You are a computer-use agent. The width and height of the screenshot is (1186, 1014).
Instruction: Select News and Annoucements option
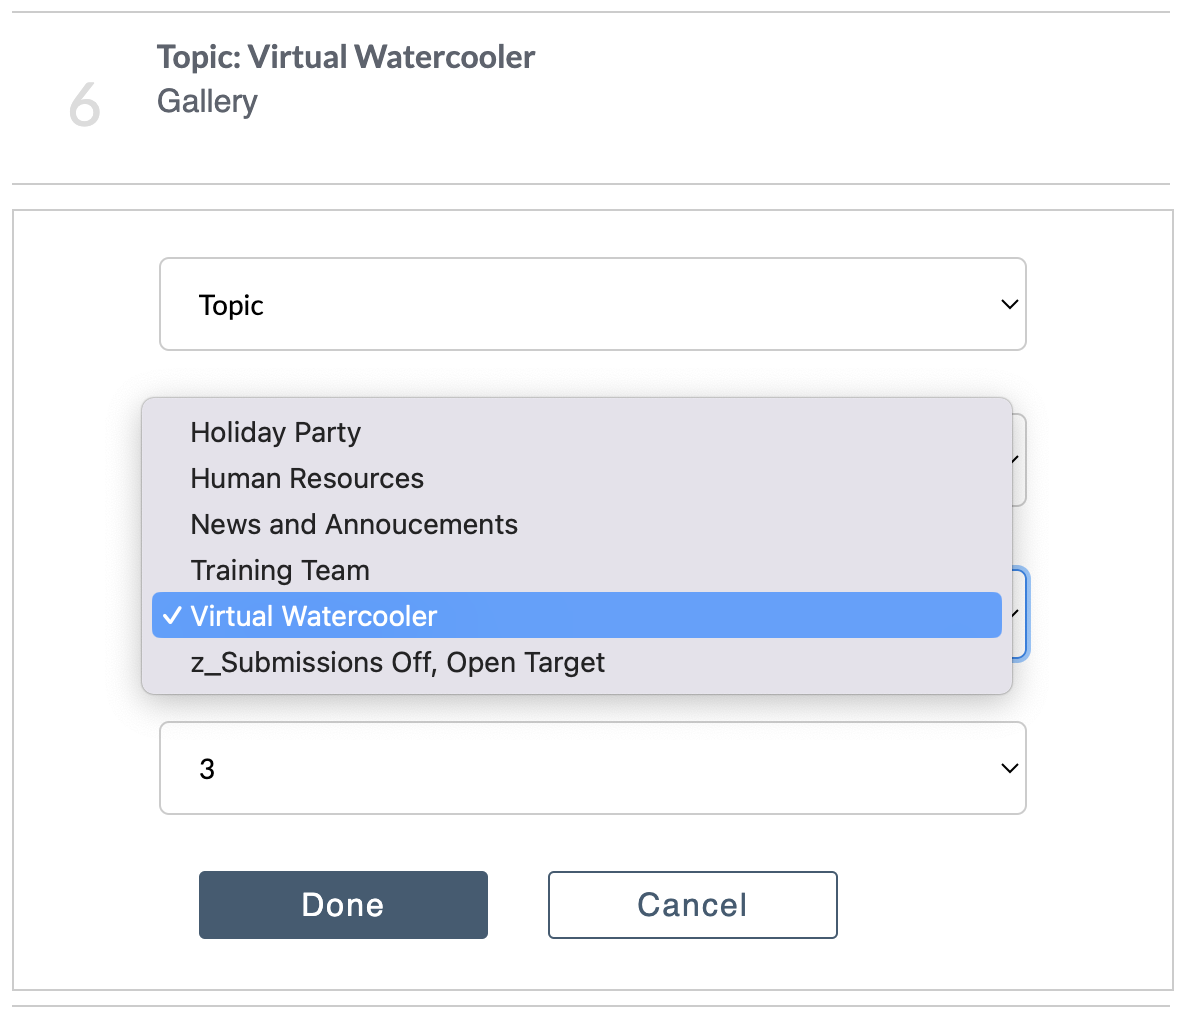click(576, 525)
